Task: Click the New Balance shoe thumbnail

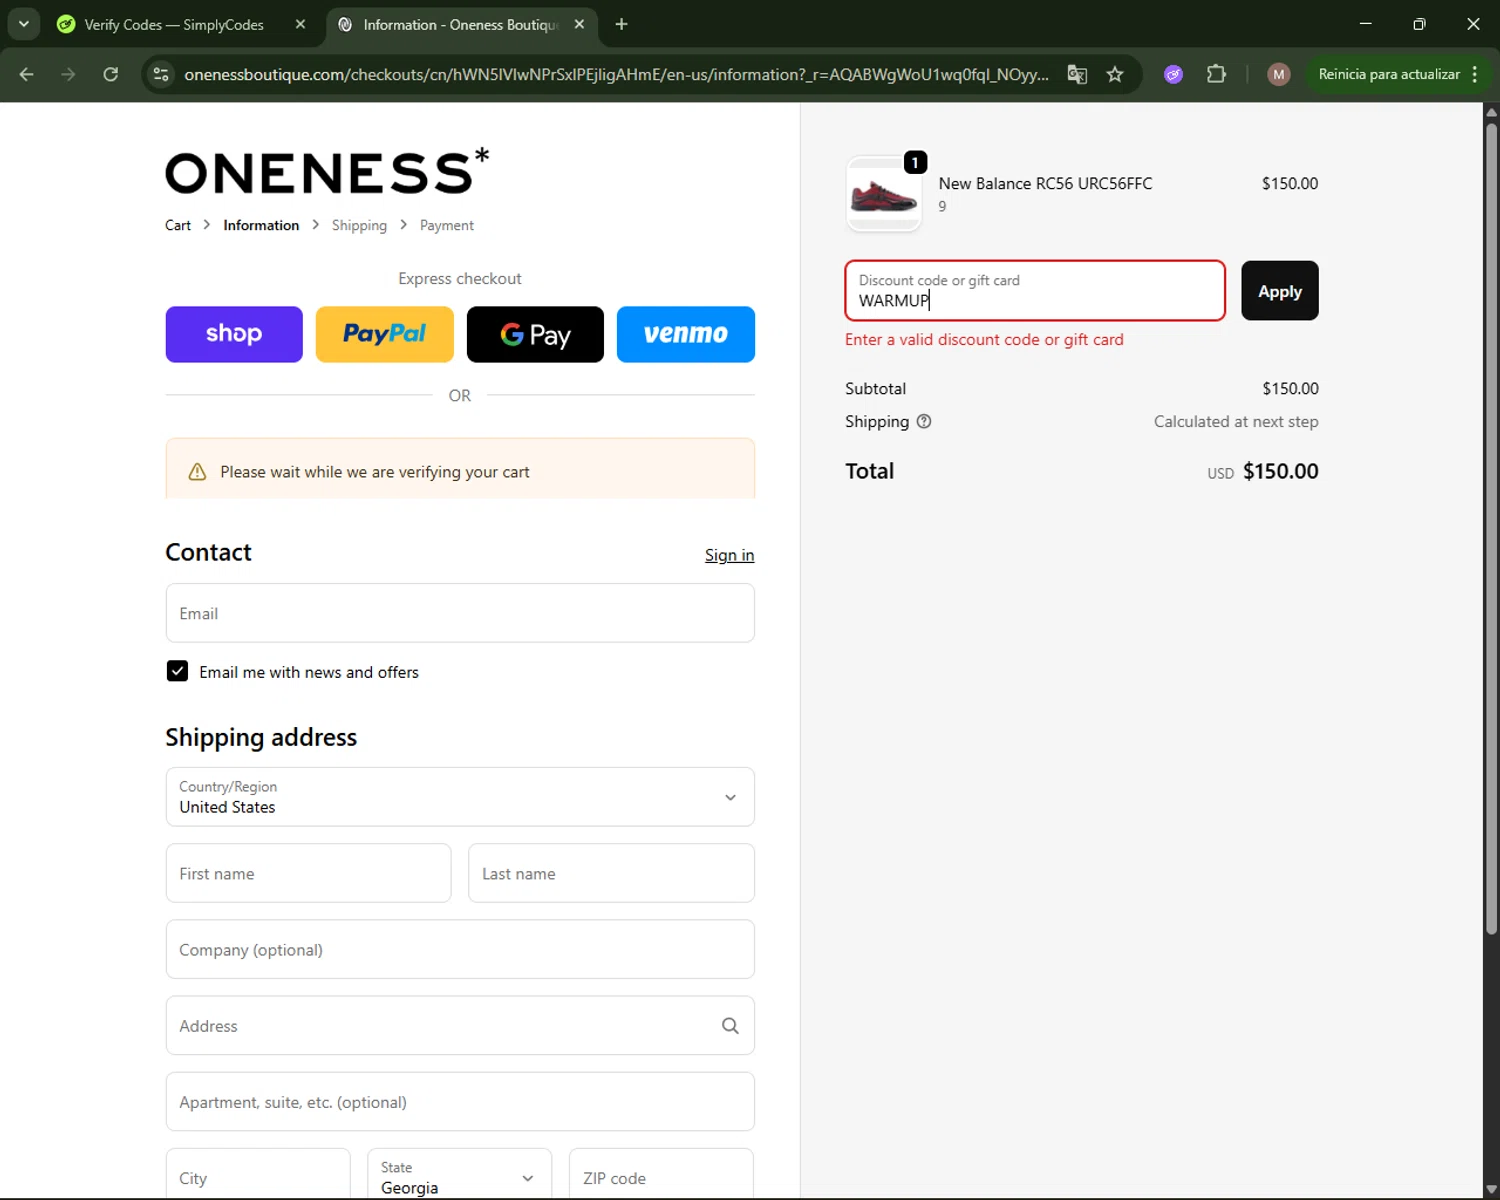Action: 884,194
